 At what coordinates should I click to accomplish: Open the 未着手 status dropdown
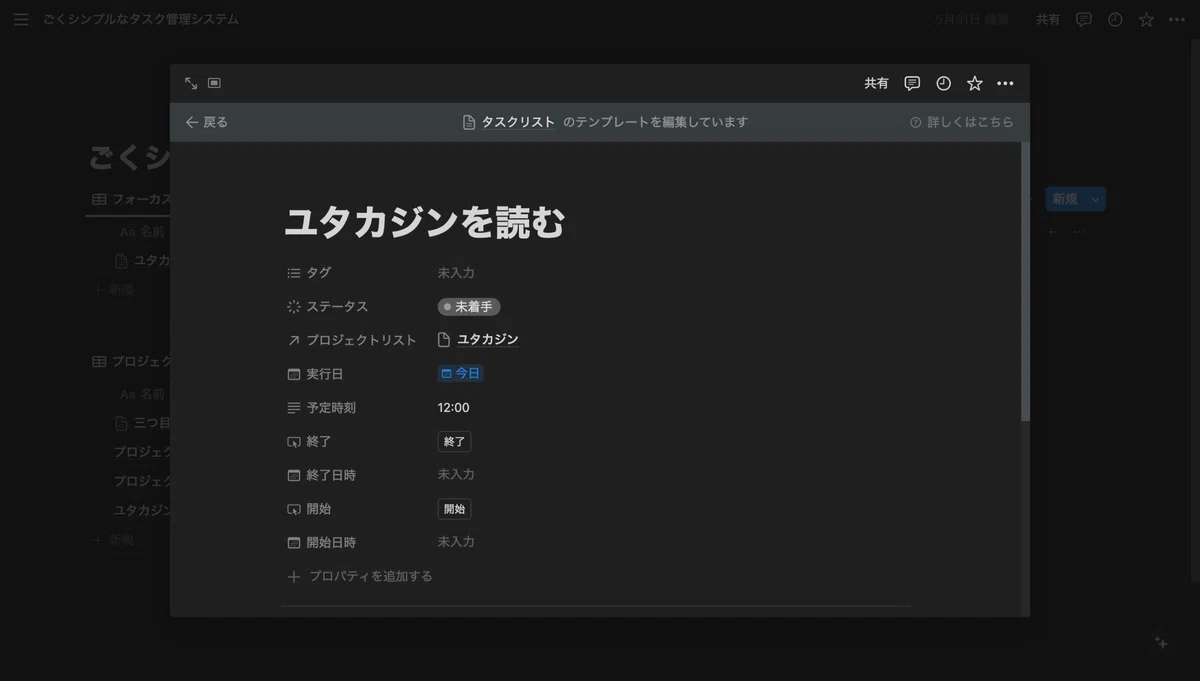(469, 307)
